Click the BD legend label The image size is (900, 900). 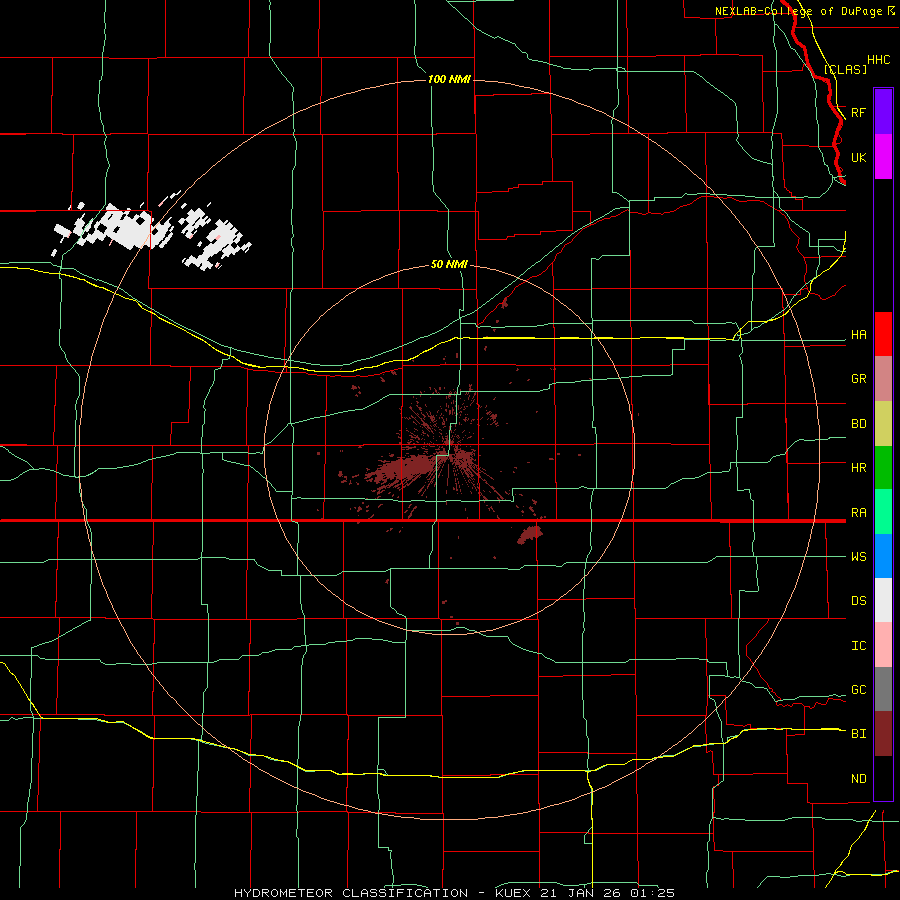point(858,424)
